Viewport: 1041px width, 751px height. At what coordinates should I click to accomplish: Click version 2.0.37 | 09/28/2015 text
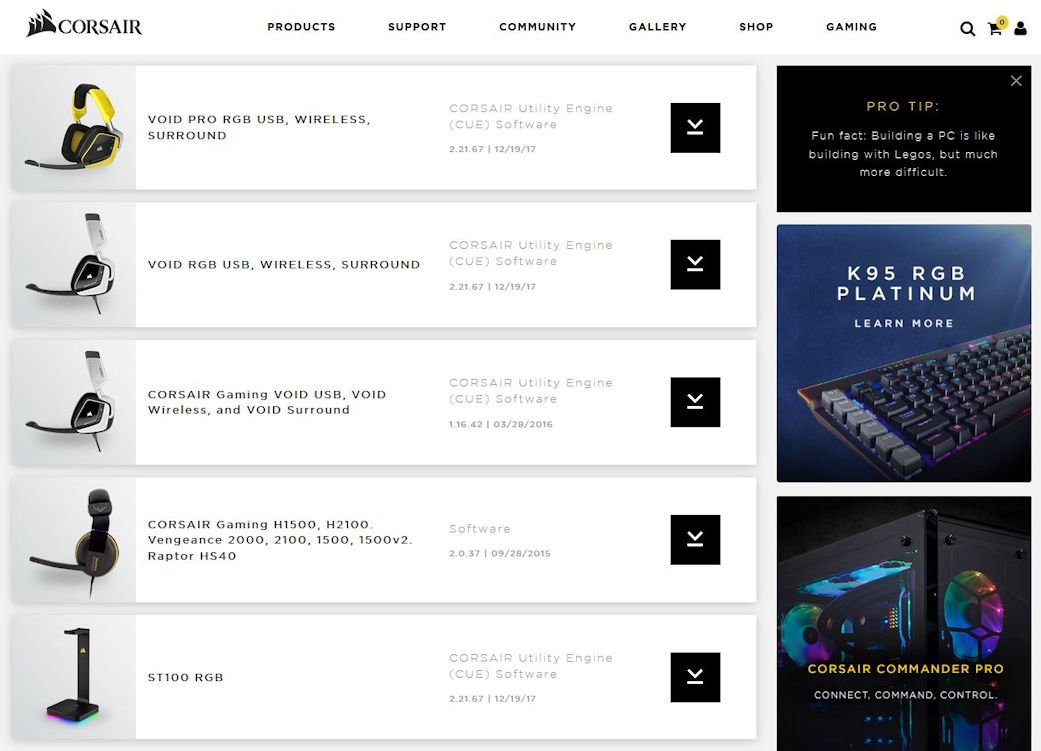click(499, 553)
